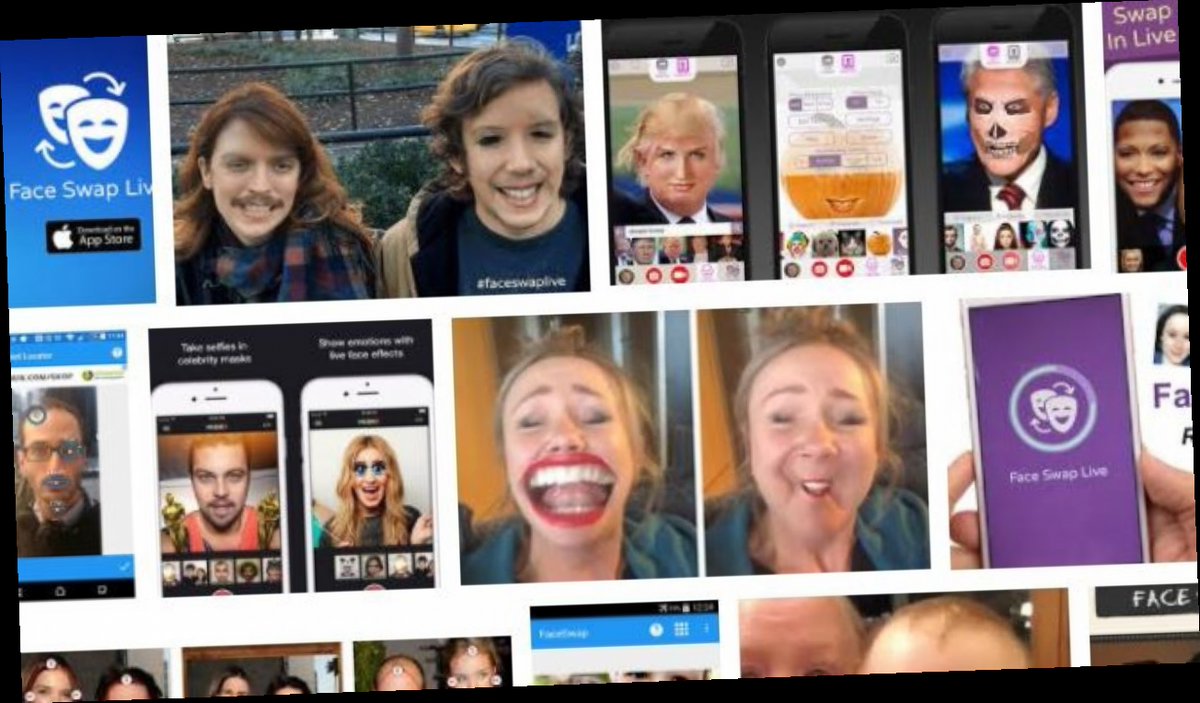This screenshot has height=703, width=1200.
Task: Open the grid view icon in the FaceSwap toolbar
Action: click(x=682, y=628)
